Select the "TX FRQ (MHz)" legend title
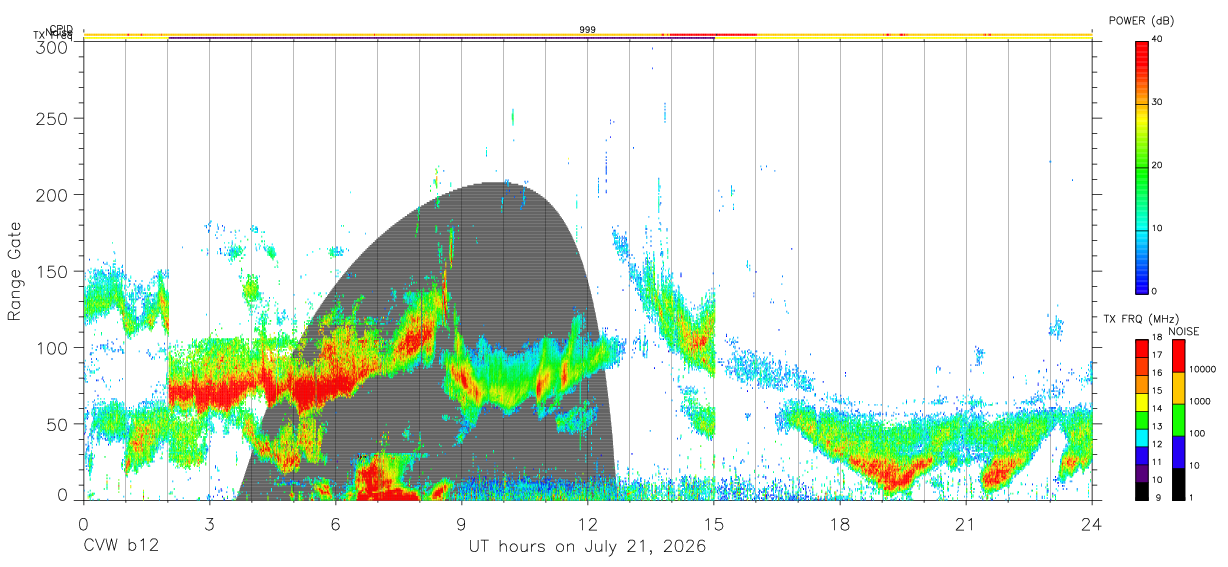 click(x=1141, y=318)
